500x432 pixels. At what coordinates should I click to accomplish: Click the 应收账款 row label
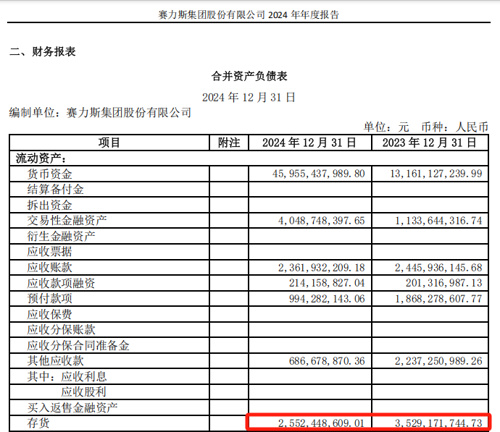49,267
